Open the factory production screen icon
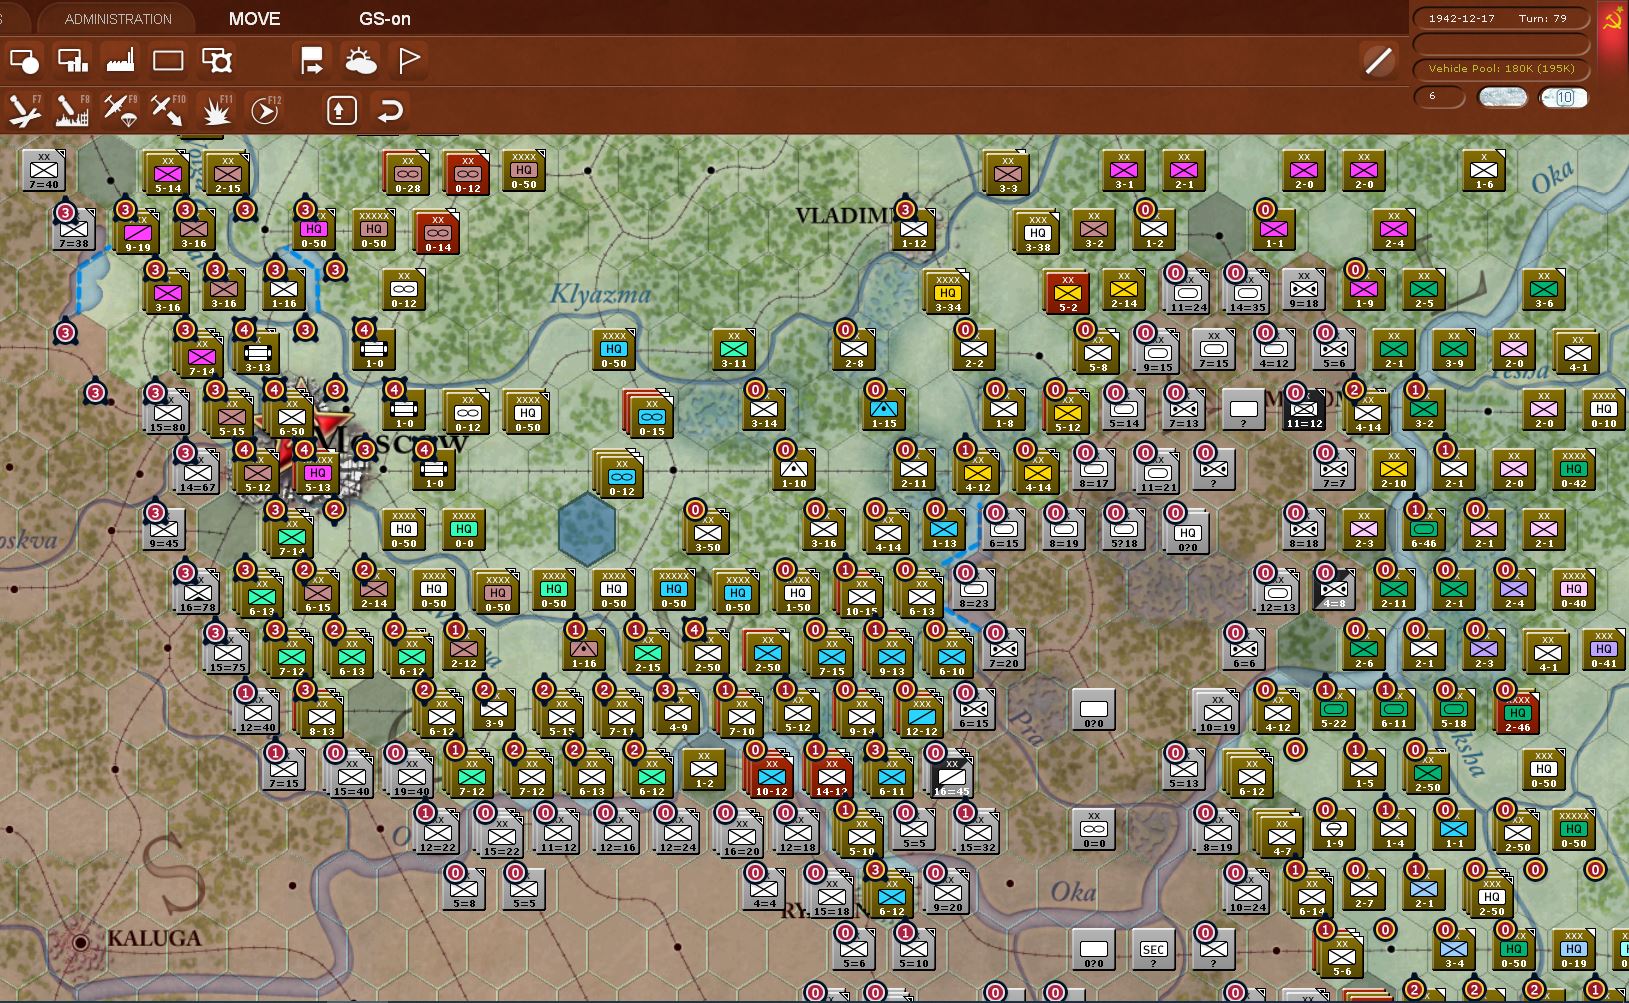 (x=120, y=61)
